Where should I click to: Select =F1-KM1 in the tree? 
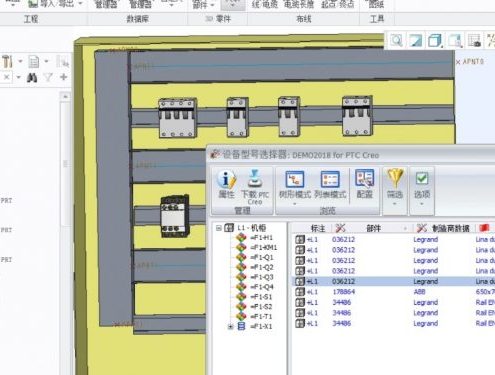pos(264,248)
